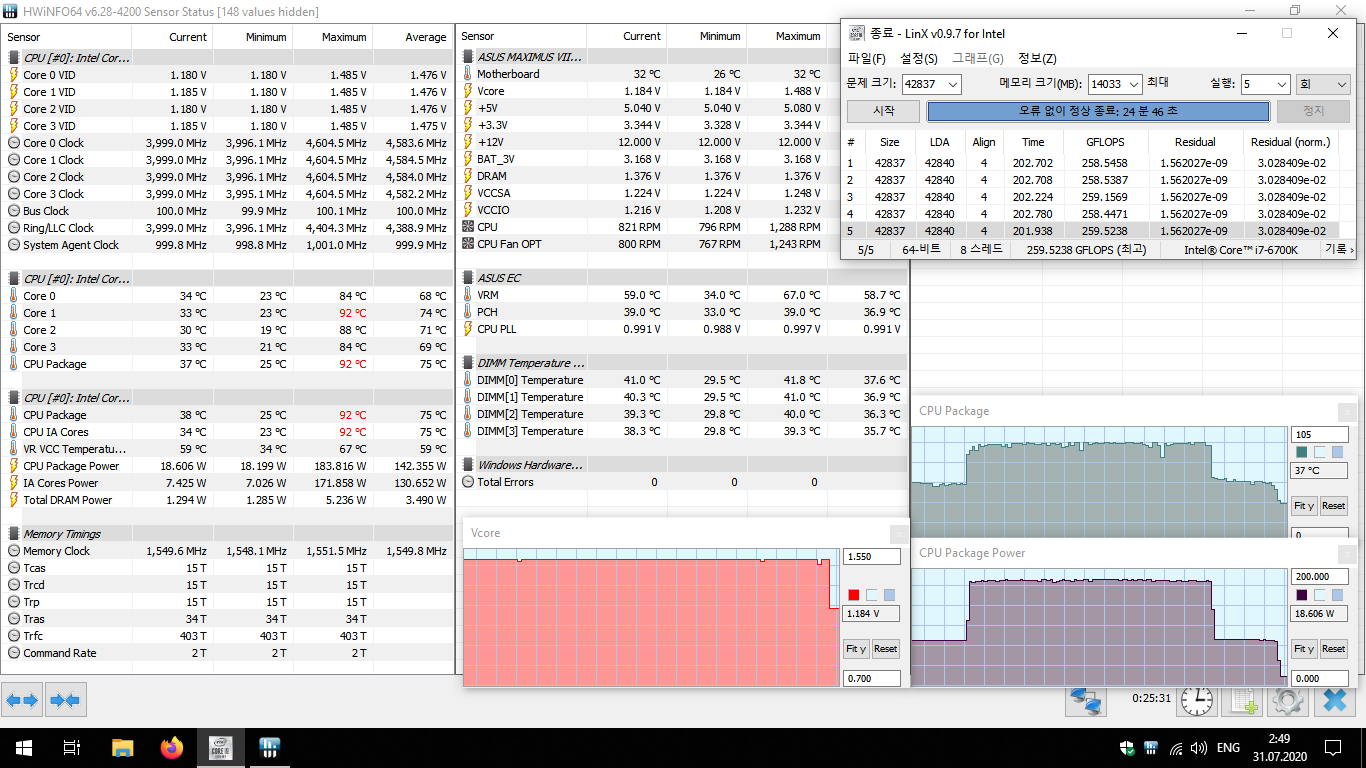
Task: Select the HWiNFO taskbar icon
Action: (269, 747)
